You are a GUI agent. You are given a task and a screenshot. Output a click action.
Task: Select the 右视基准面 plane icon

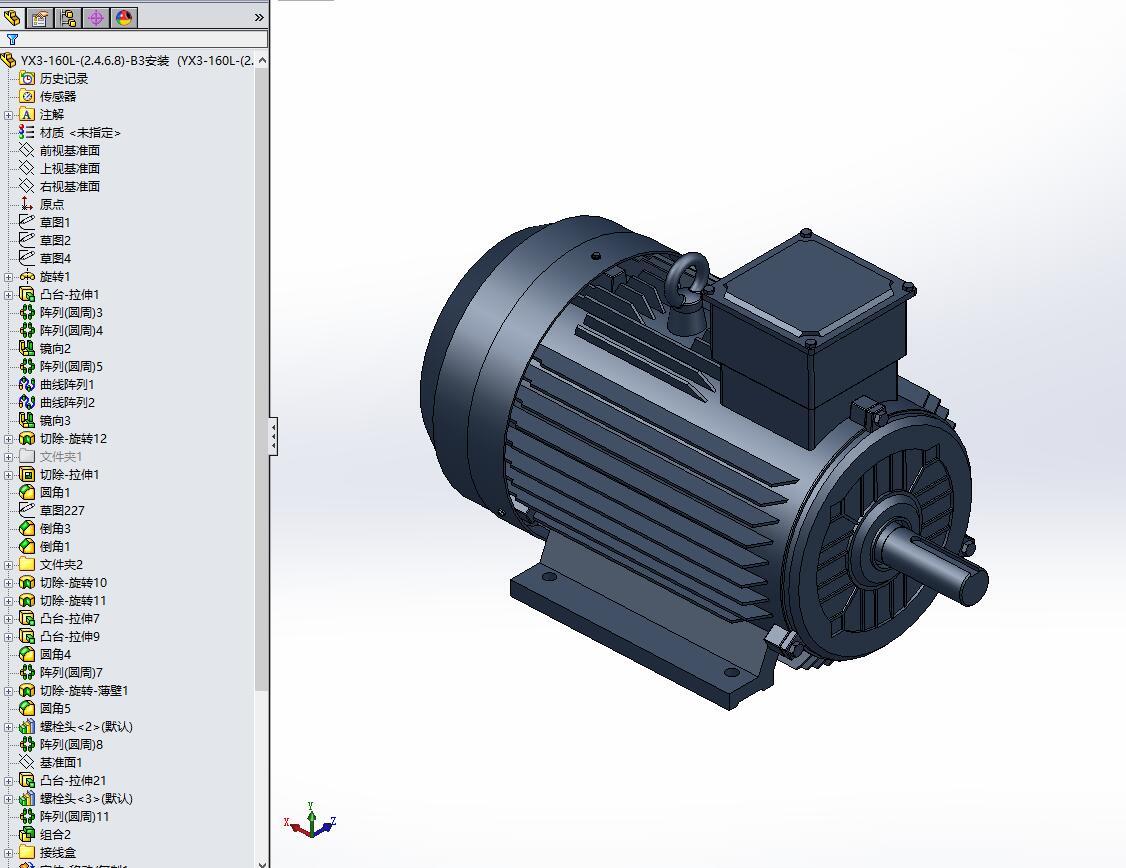[x=27, y=186]
